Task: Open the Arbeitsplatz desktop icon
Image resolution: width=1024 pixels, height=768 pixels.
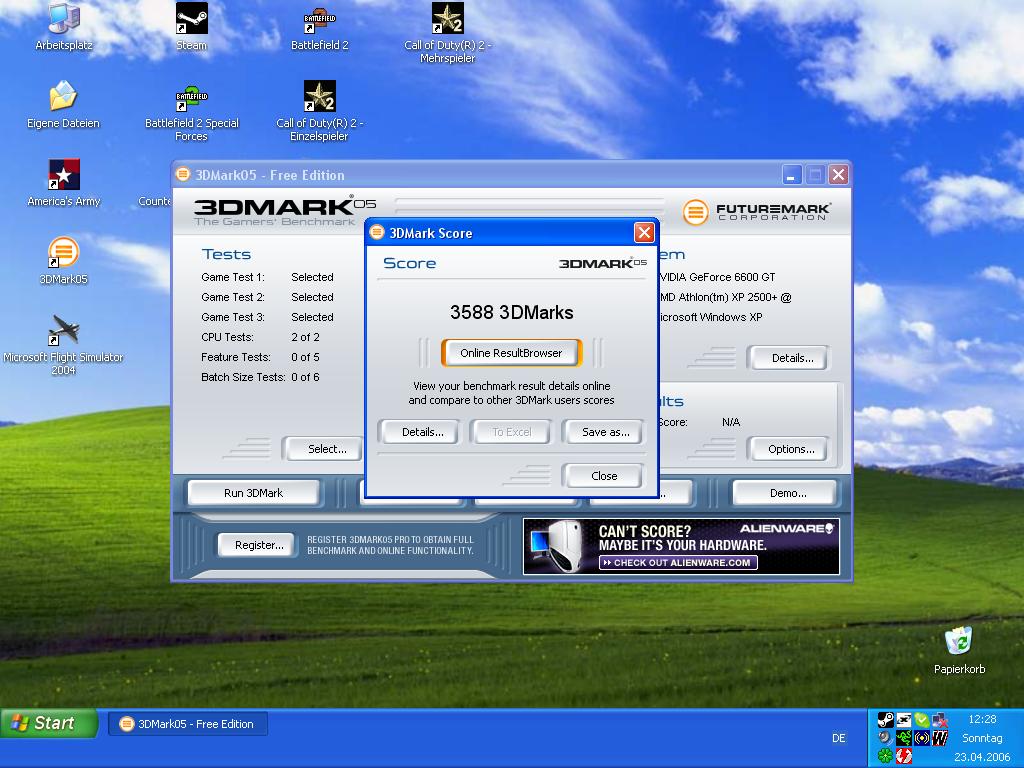Action: [x=63, y=26]
